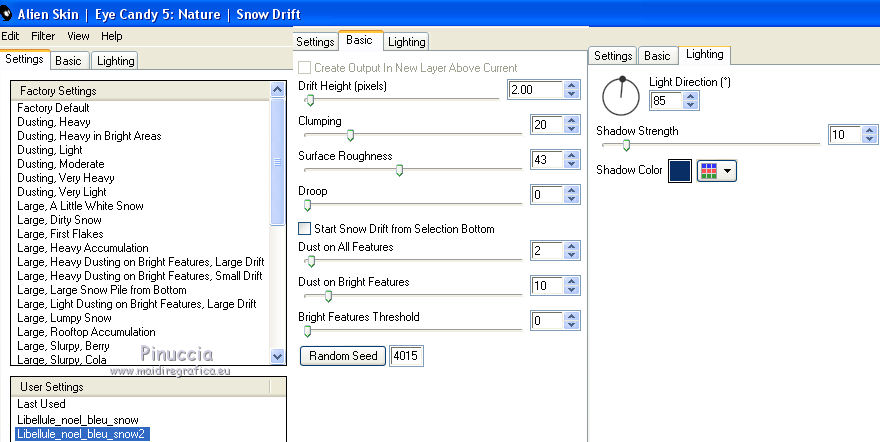Open the Settings tab in the right panel
The image size is (880, 442).
(613, 56)
